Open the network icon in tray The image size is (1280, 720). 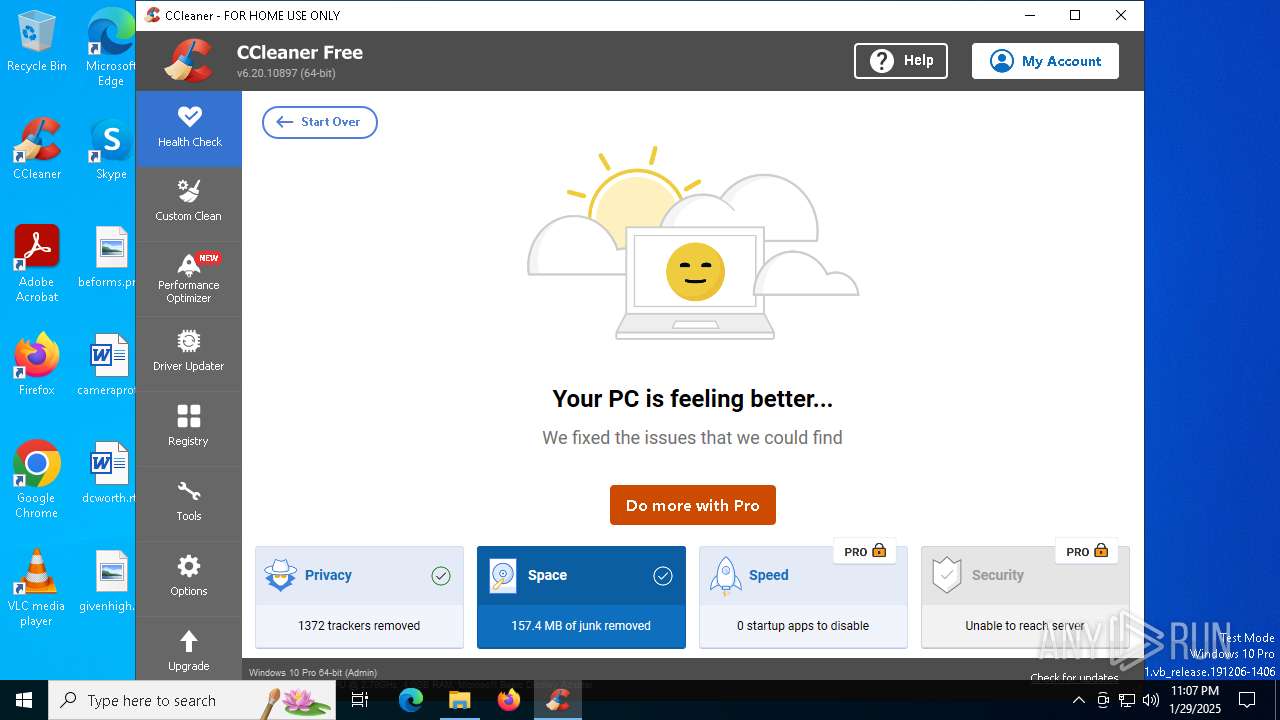coord(1127,700)
